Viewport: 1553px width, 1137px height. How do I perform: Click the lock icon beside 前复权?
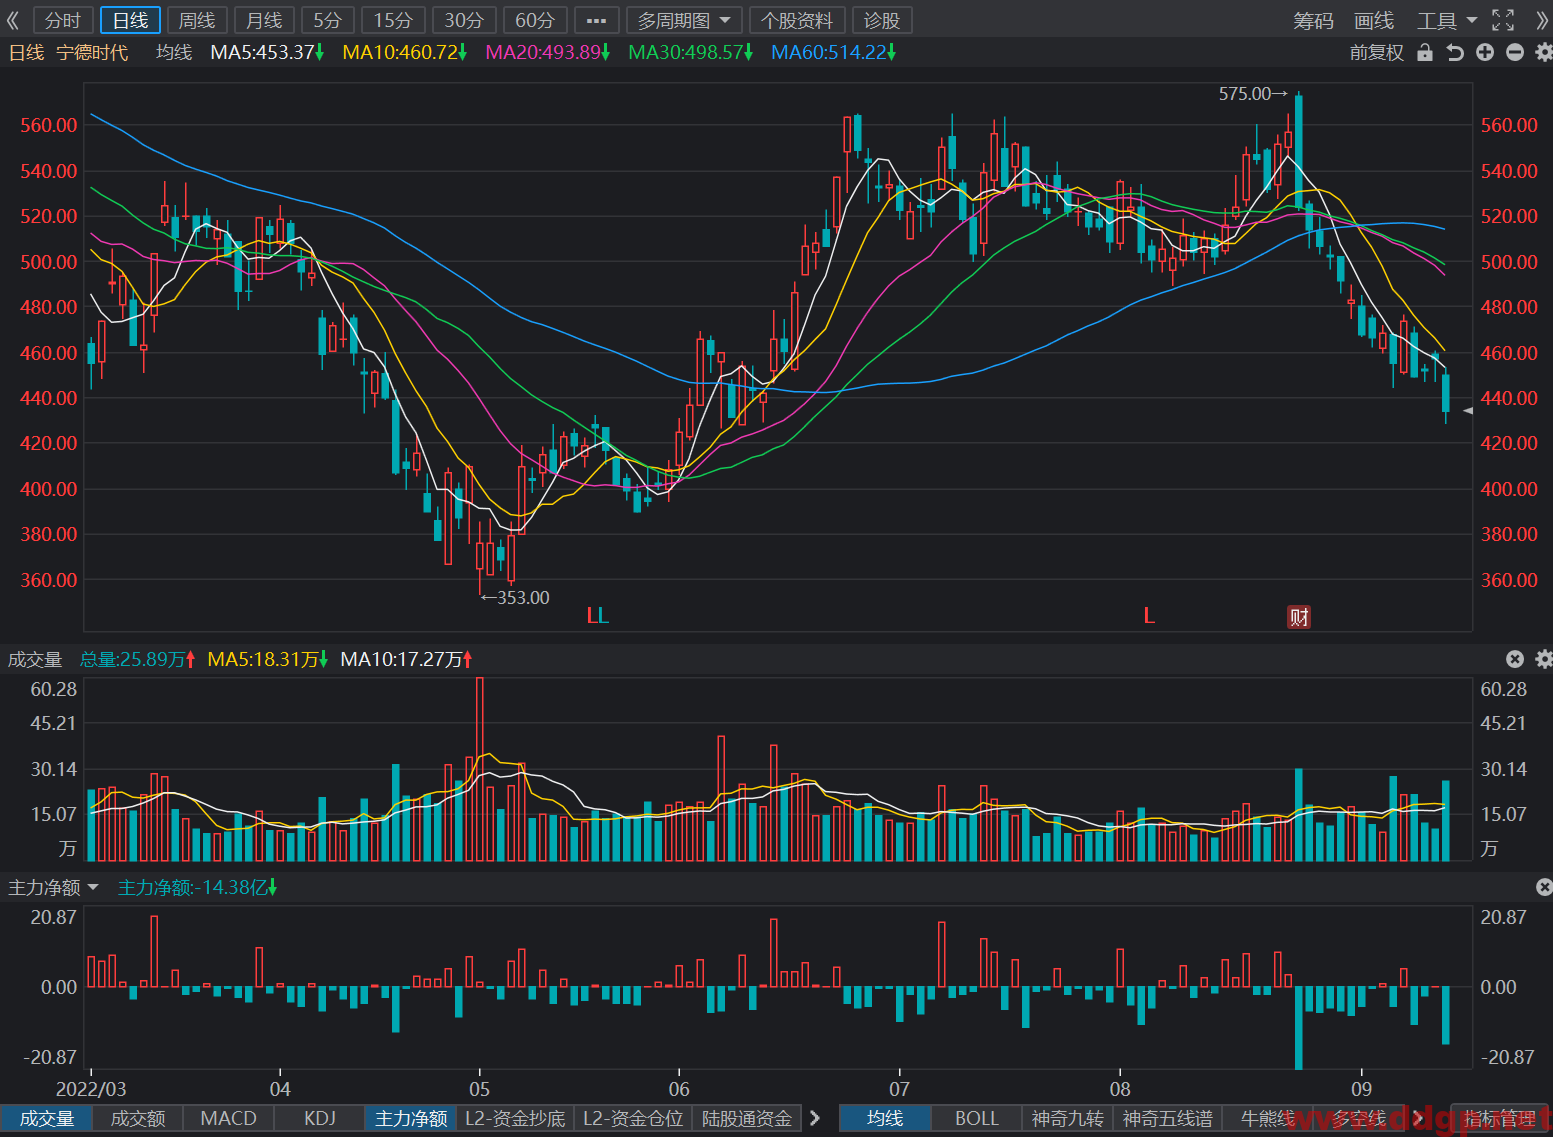click(1425, 52)
